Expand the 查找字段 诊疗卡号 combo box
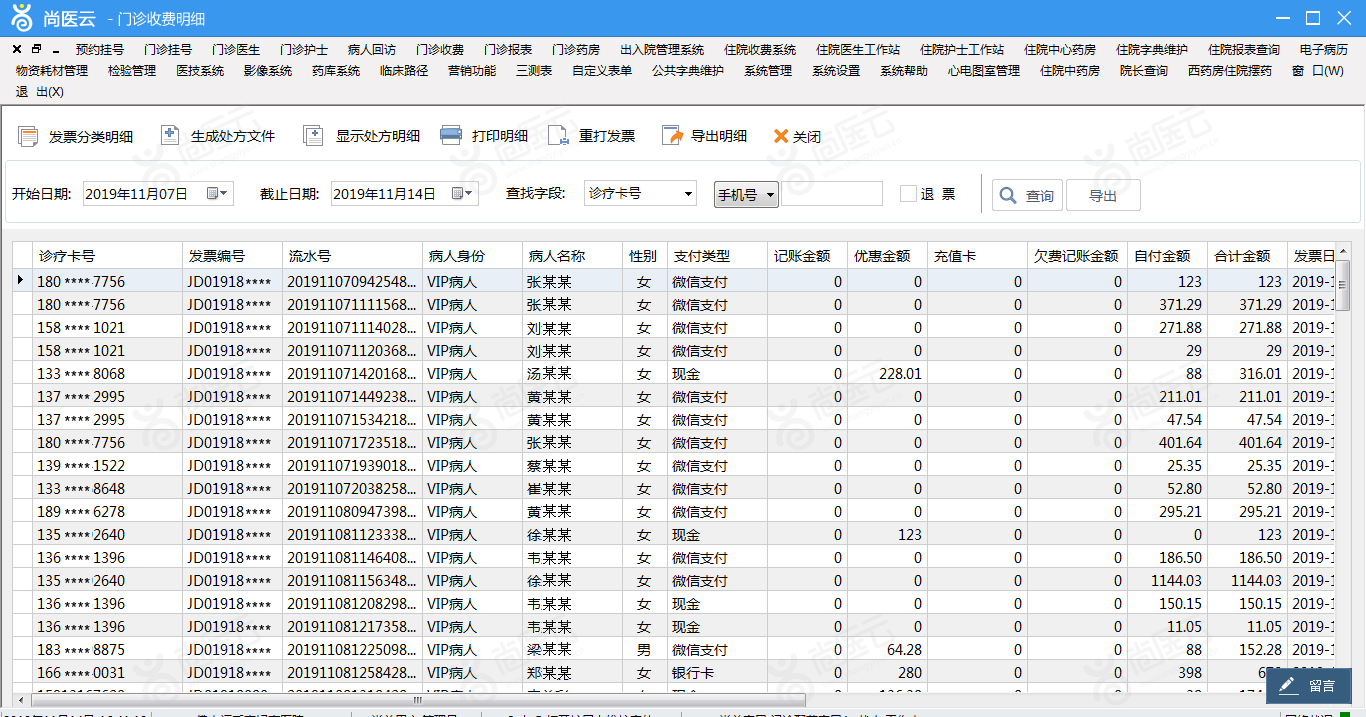1366x717 pixels. pos(688,193)
